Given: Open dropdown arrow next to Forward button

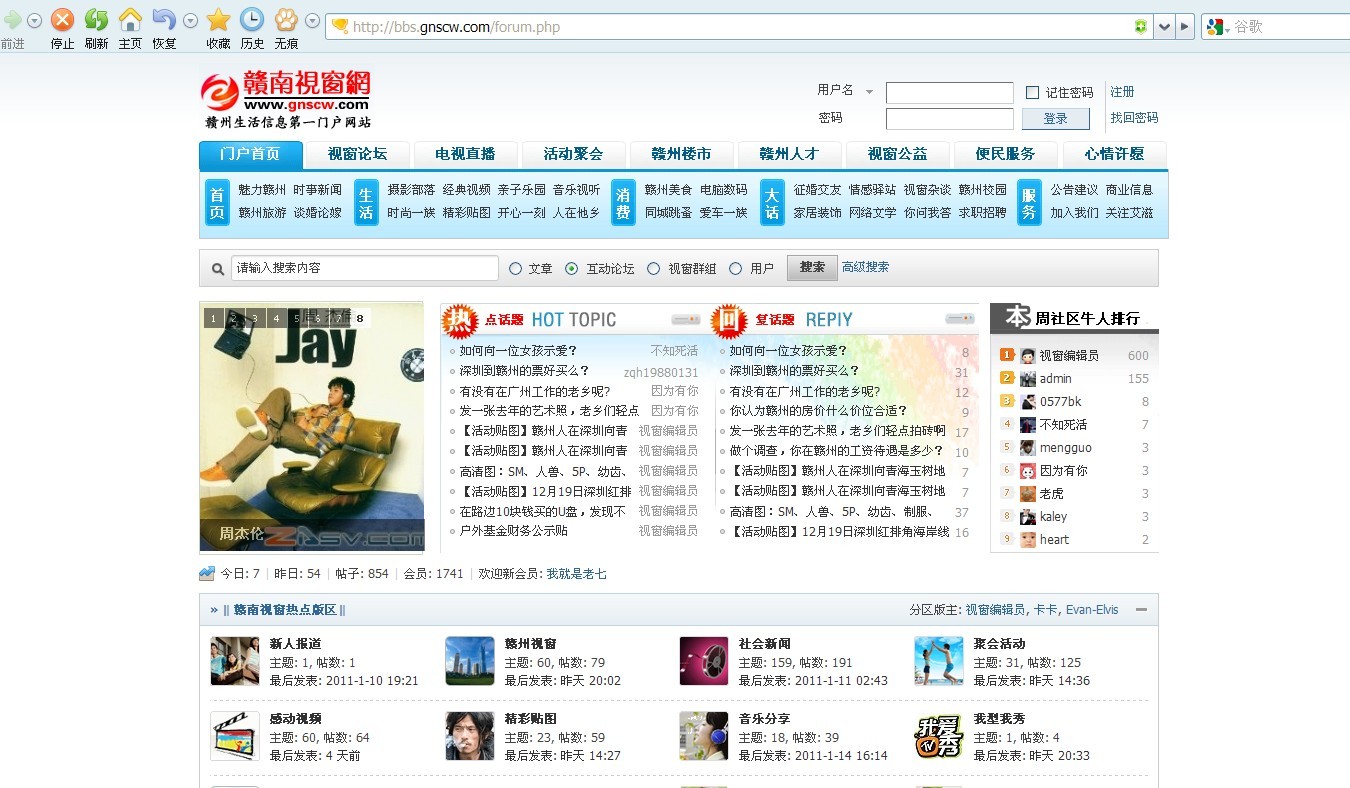Looking at the screenshot, I should tap(35, 21).
